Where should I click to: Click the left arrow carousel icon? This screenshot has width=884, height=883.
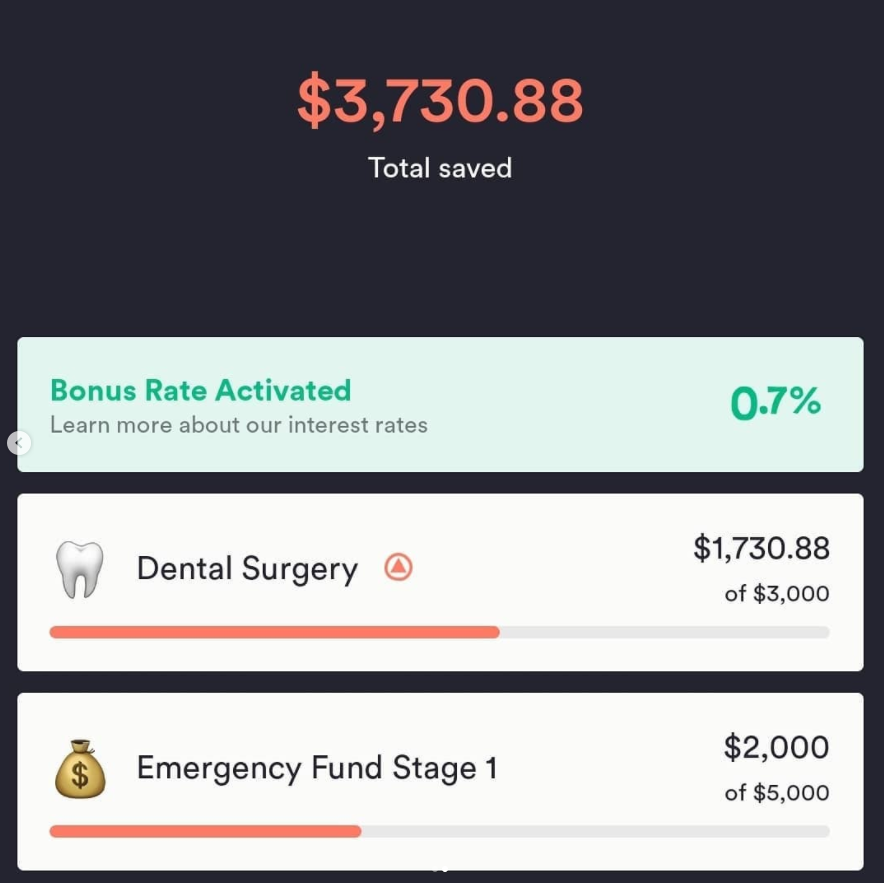click(19, 443)
